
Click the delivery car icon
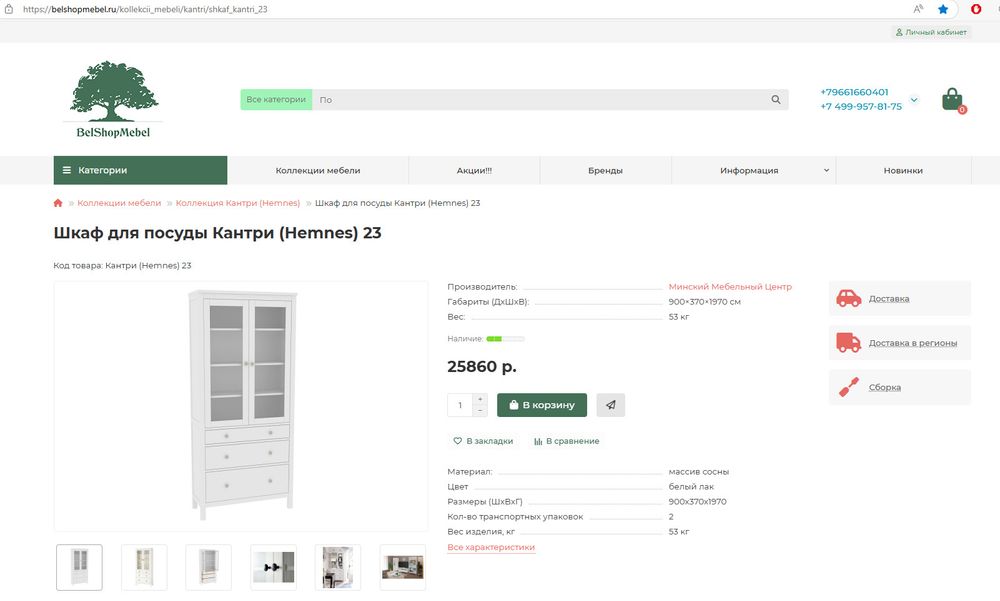[x=848, y=298]
